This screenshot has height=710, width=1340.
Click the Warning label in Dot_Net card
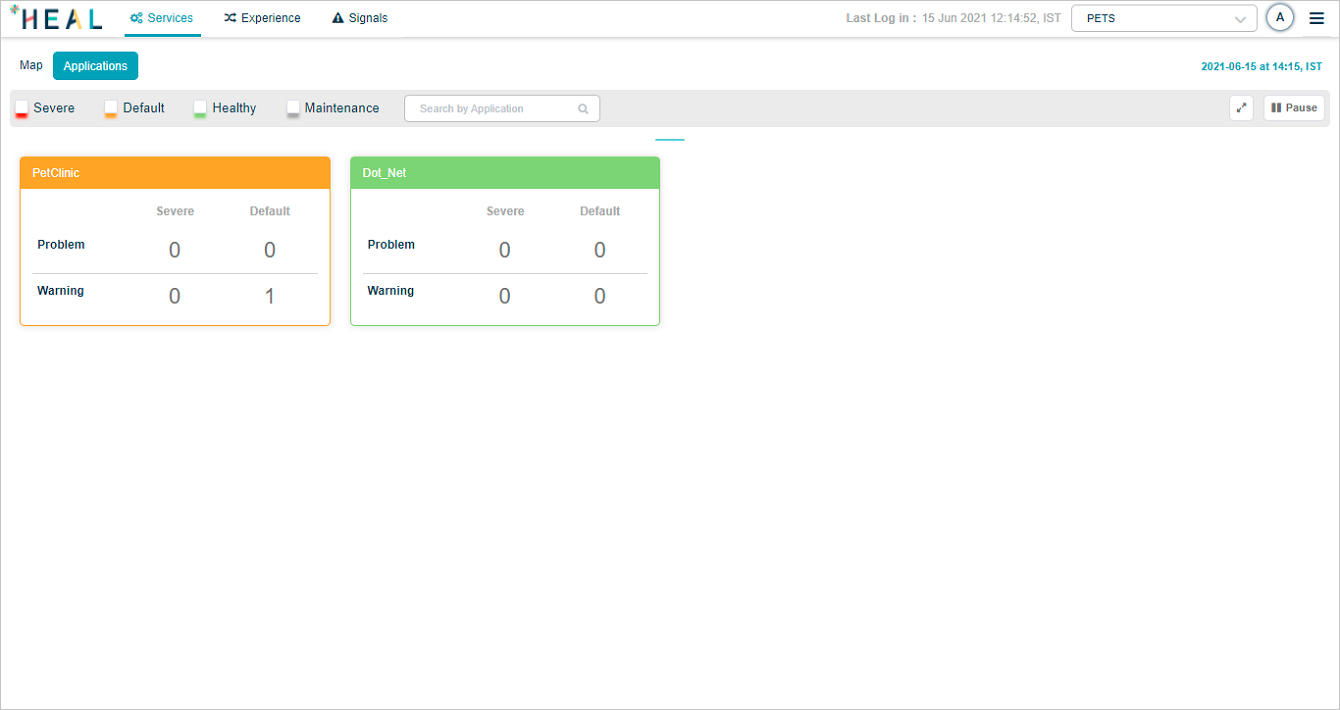tap(391, 291)
